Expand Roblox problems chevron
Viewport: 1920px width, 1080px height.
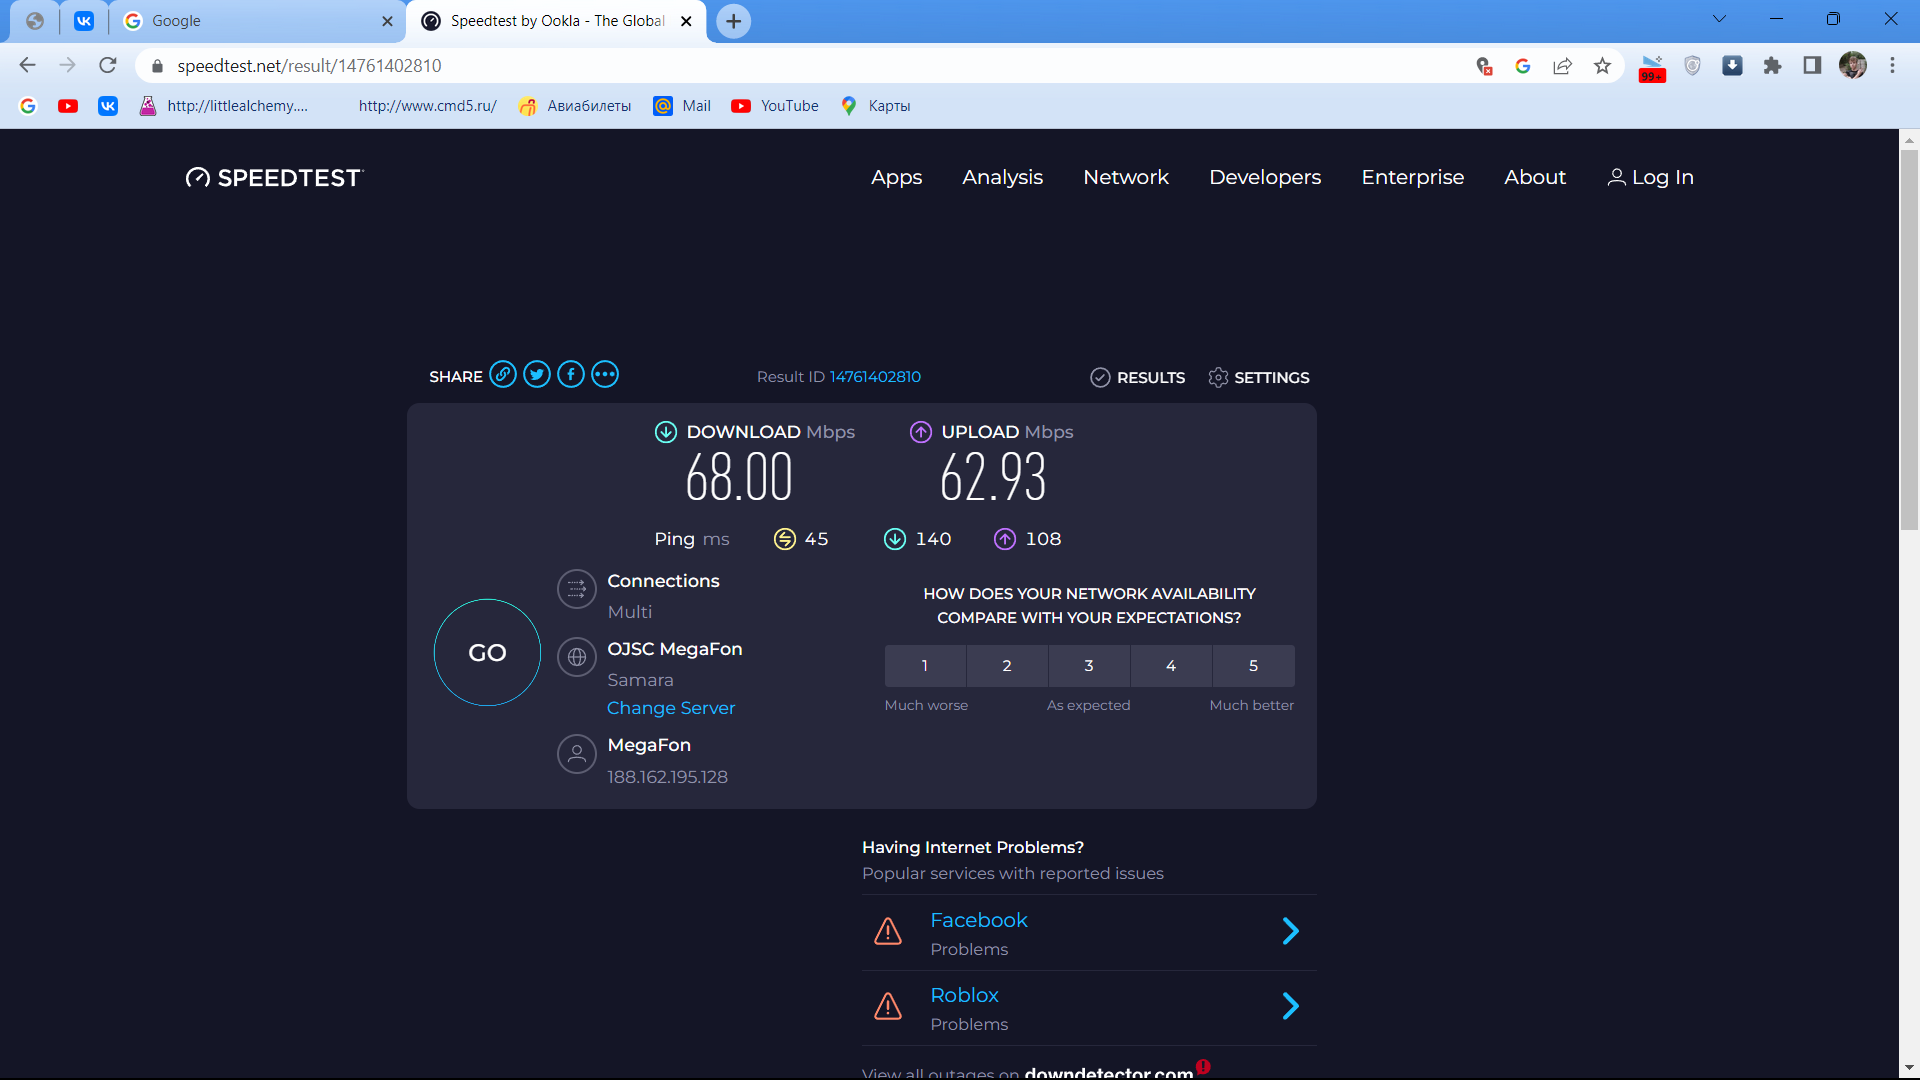click(1290, 1006)
